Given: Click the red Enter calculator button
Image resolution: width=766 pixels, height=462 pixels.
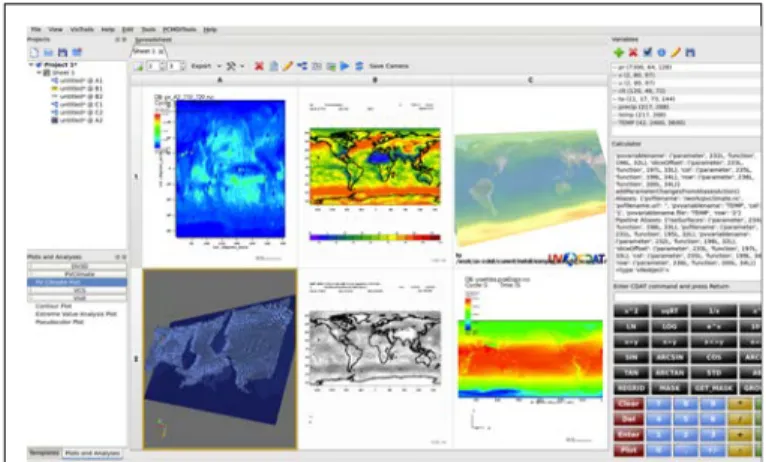Looking at the screenshot, I should tap(628, 434).
